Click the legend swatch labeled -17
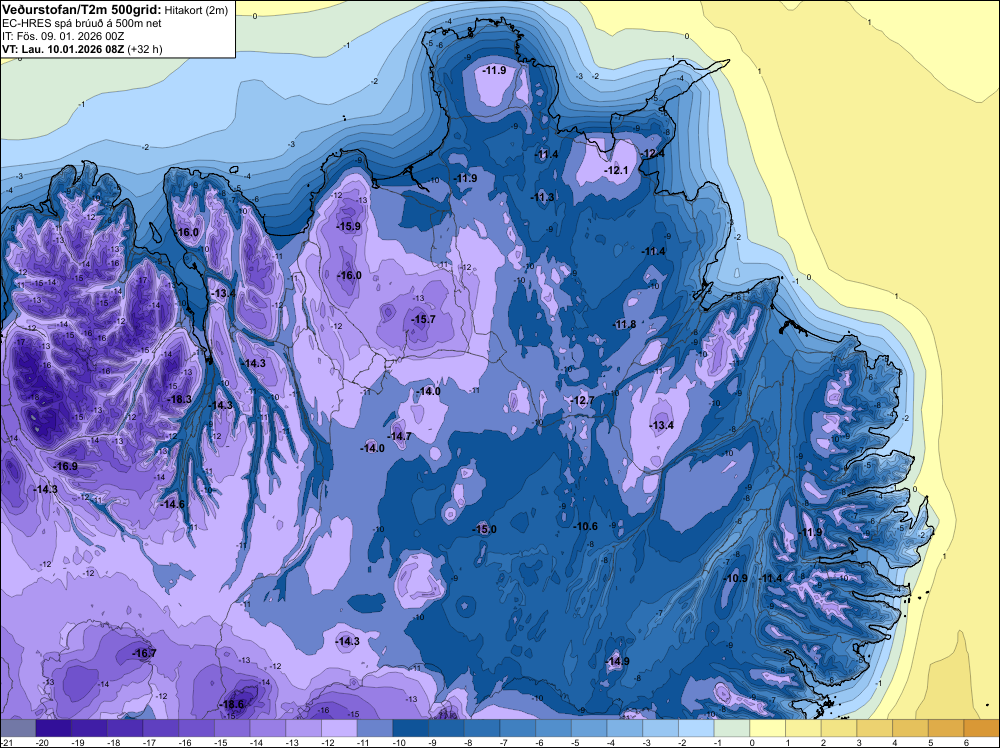The height and width of the screenshot is (748, 1000). pos(161,728)
